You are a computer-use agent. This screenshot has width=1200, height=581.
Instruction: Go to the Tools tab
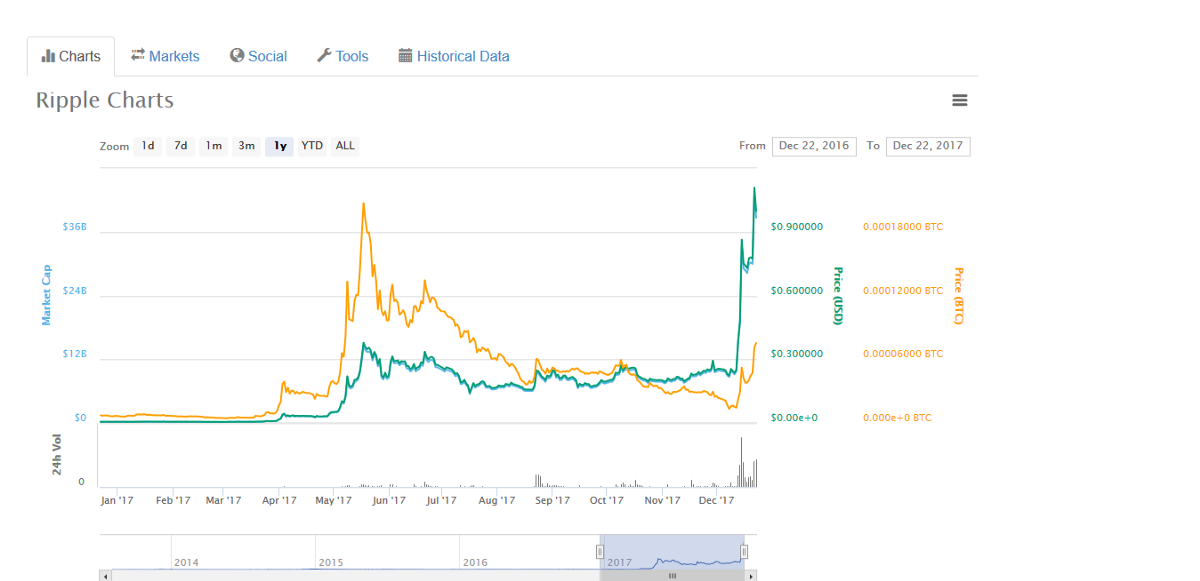coord(342,56)
